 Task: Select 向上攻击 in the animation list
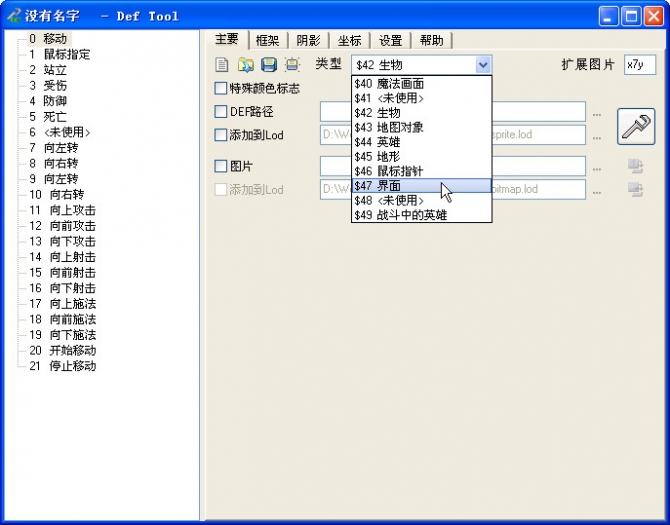click(x=70, y=210)
